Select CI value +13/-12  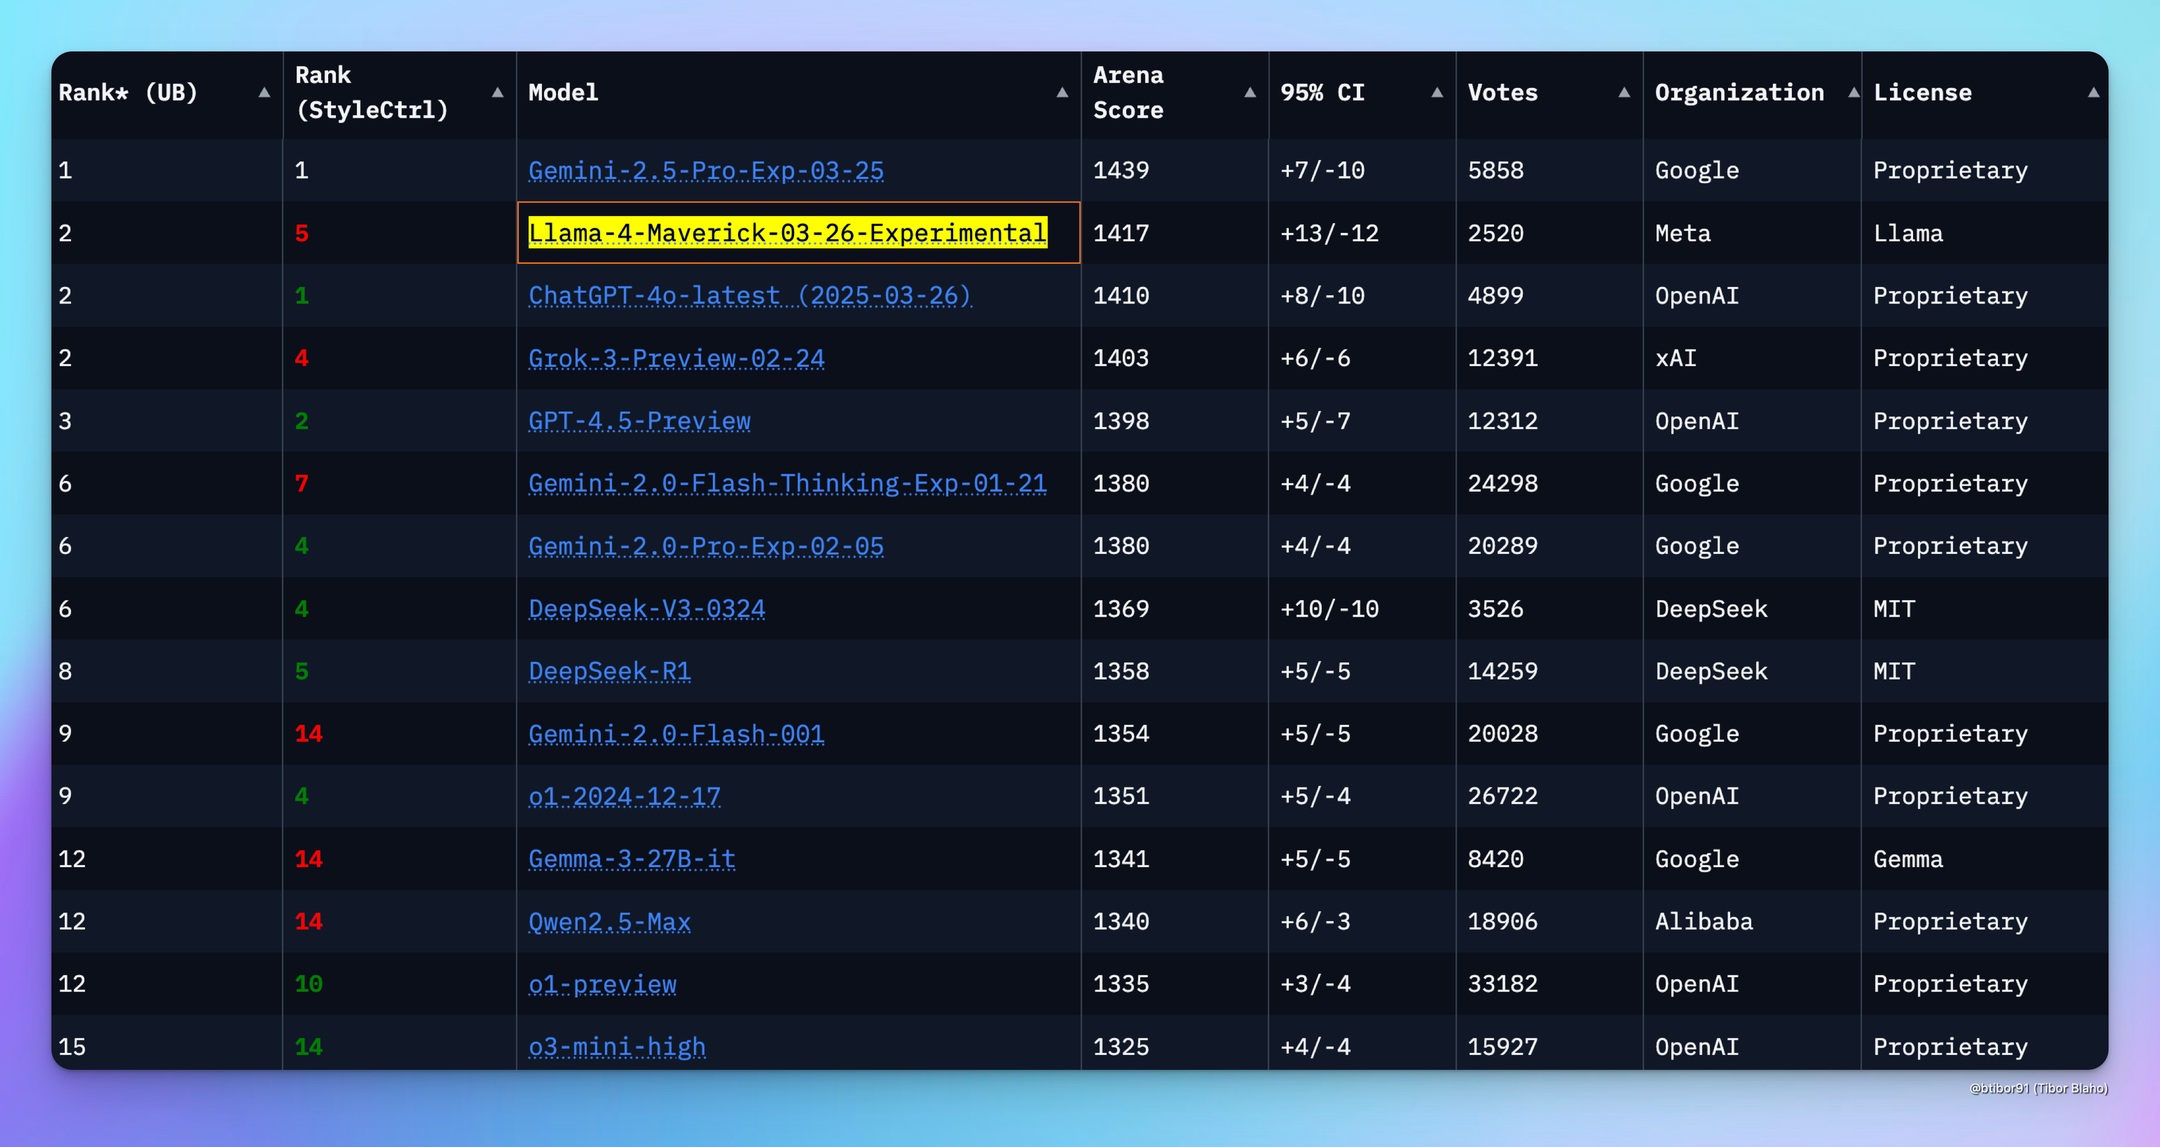1329,233
